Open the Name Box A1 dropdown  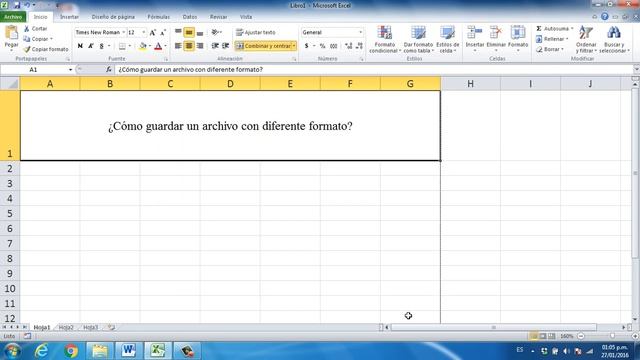(70, 70)
